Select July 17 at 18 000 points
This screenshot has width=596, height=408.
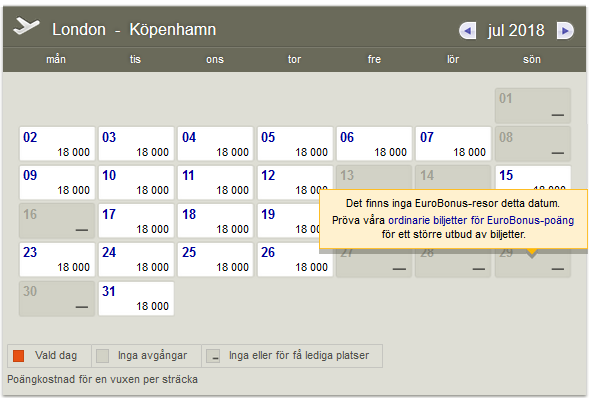(x=136, y=221)
